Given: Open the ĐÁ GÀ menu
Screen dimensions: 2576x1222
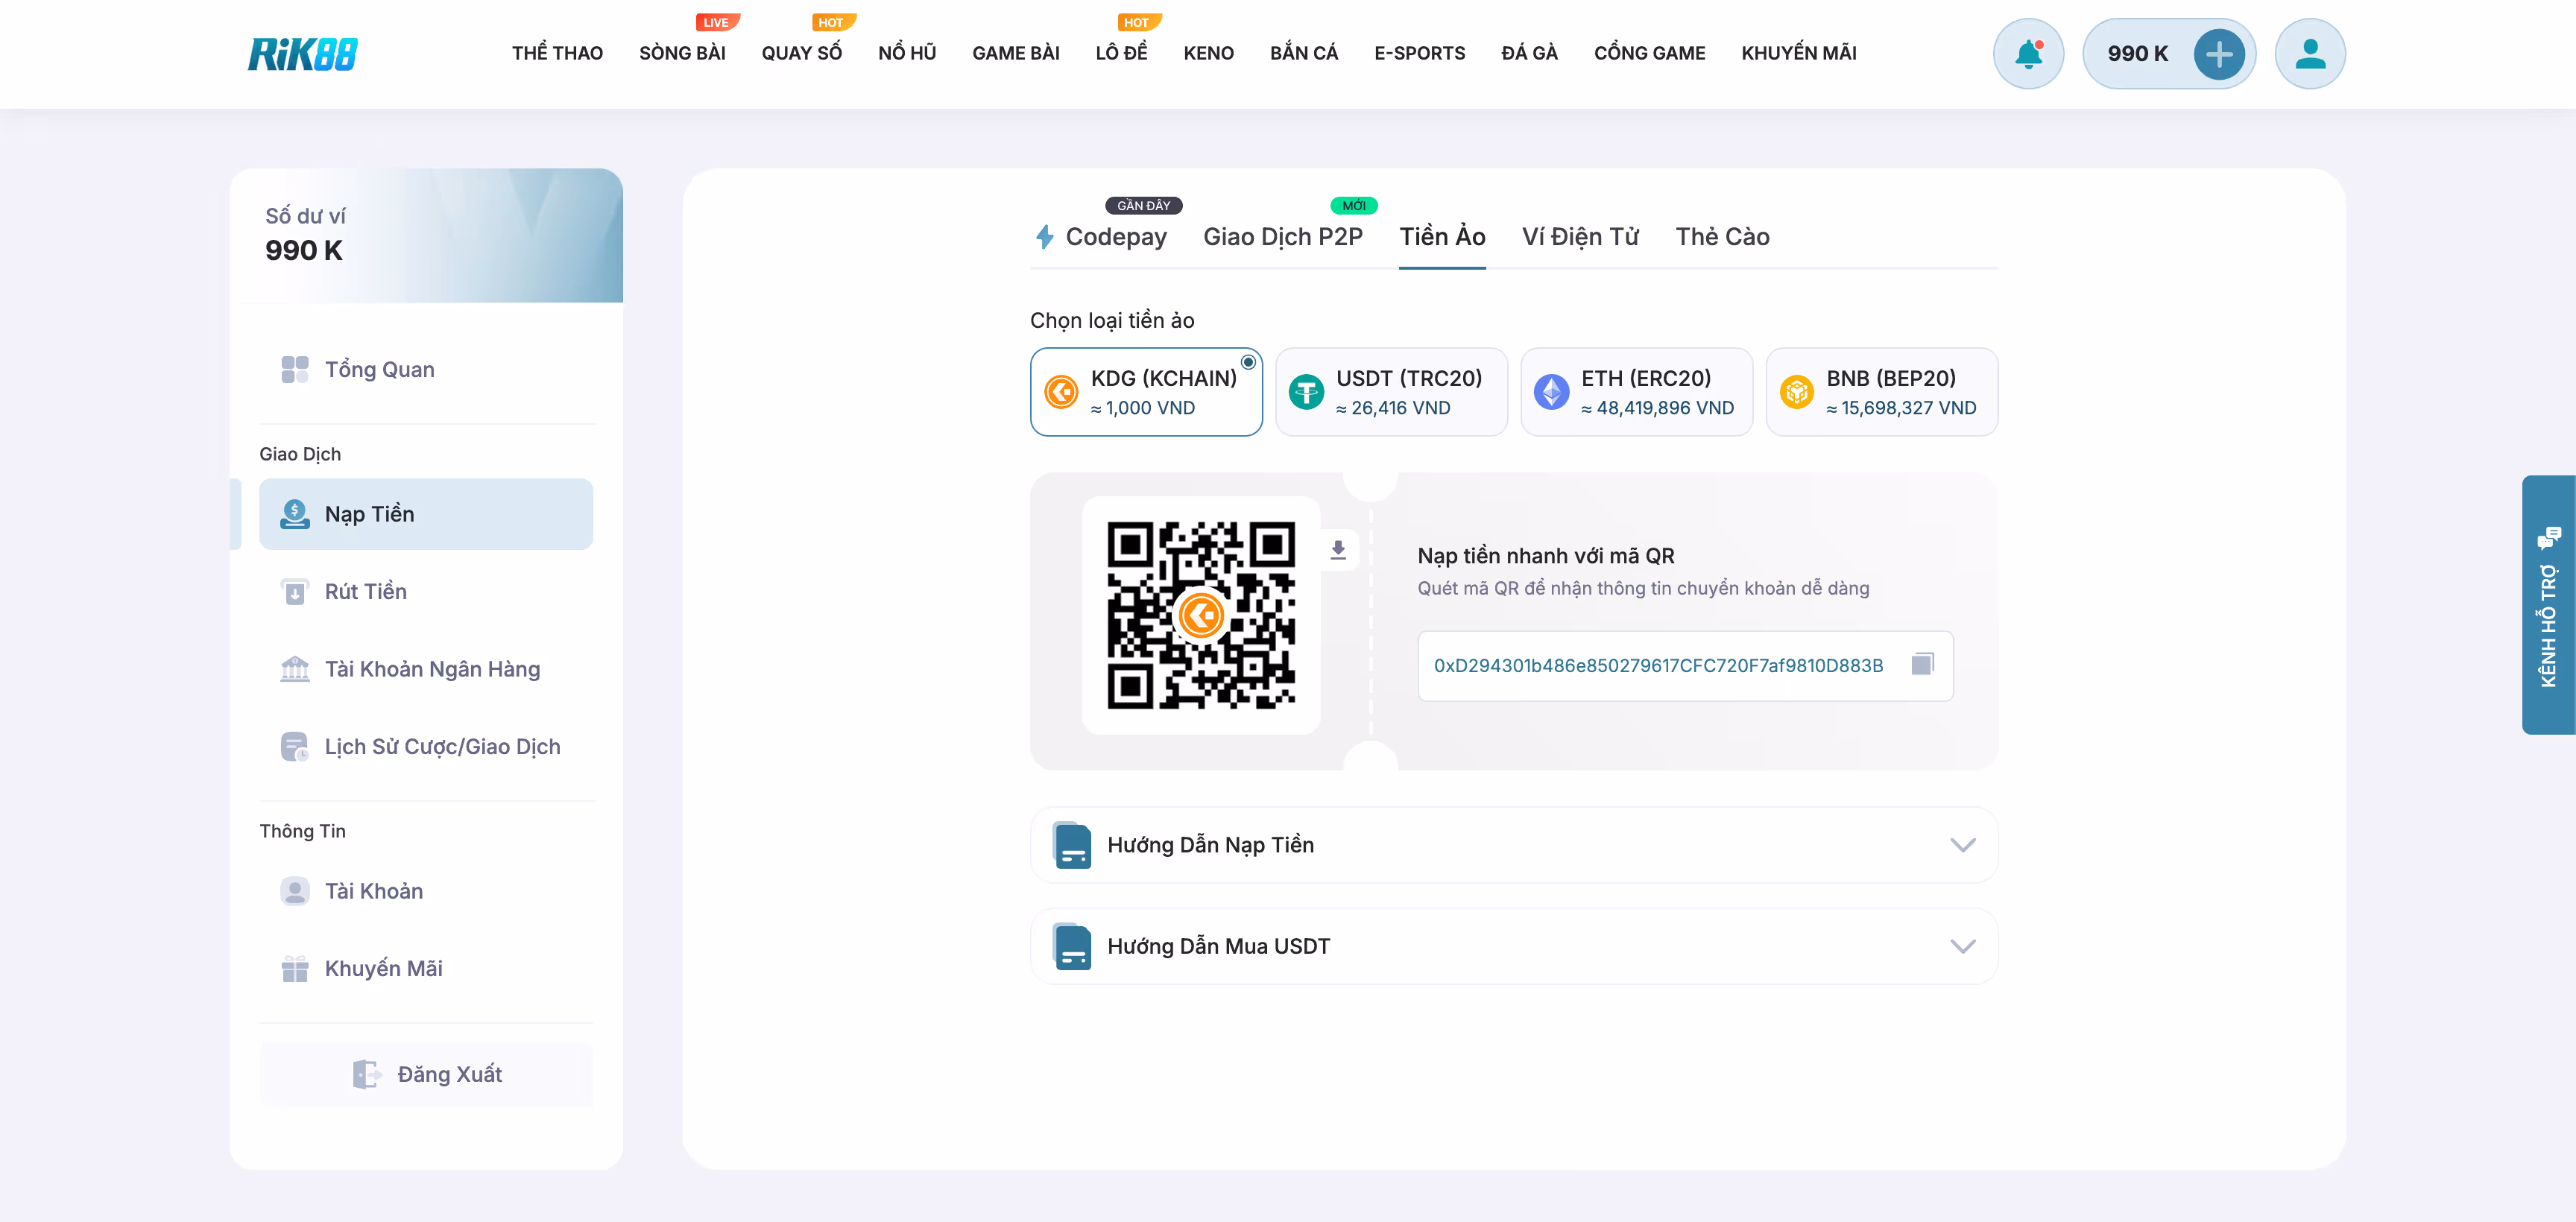Looking at the screenshot, I should coord(1529,53).
